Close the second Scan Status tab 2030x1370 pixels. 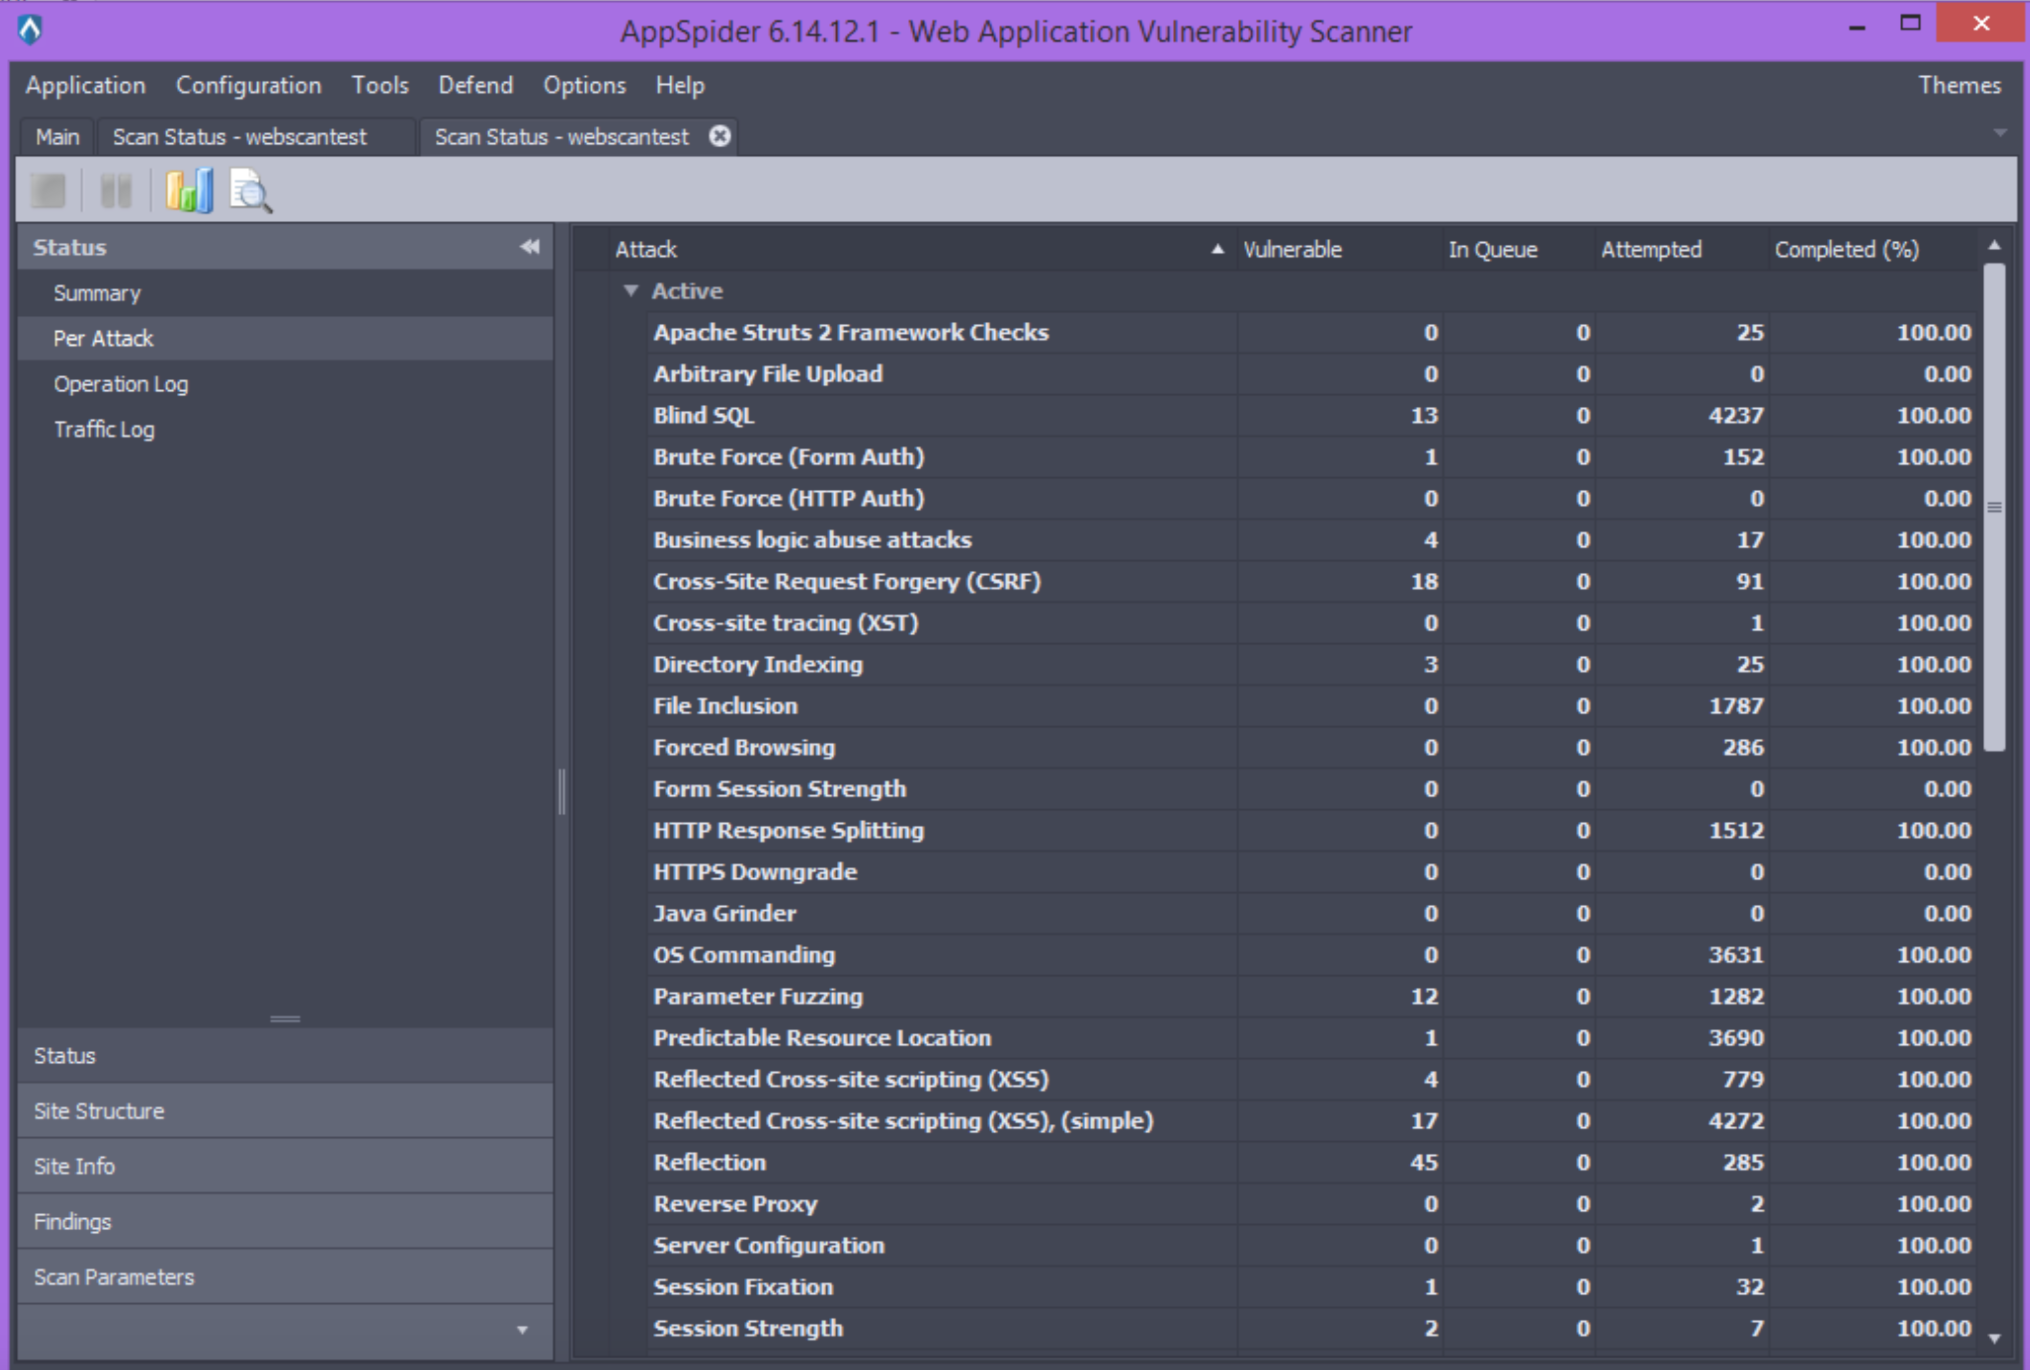coord(720,136)
